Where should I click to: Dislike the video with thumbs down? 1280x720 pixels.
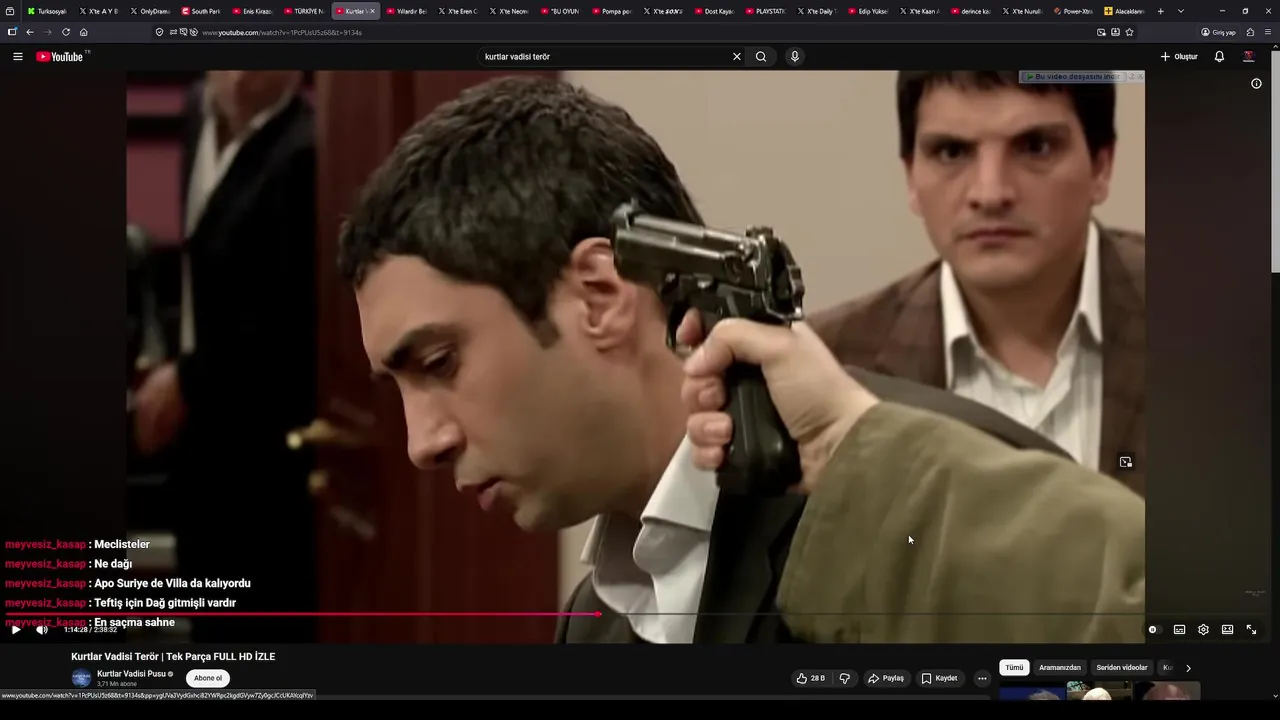pyautogui.click(x=845, y=678)
